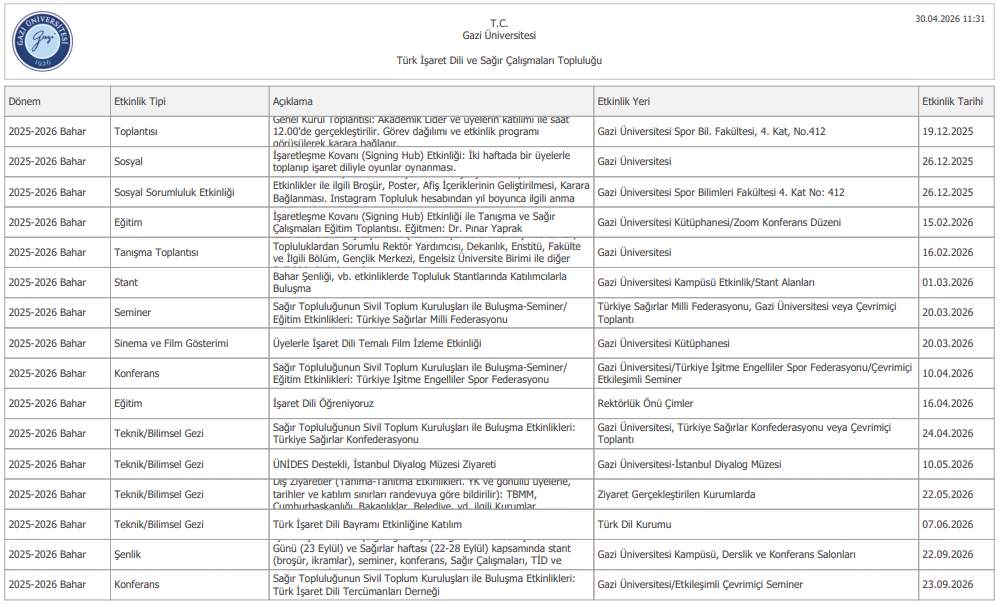Select 'ÜNİDES Destekli, İstanbul Diyalog Müzesi Ziyareti'

384,465
